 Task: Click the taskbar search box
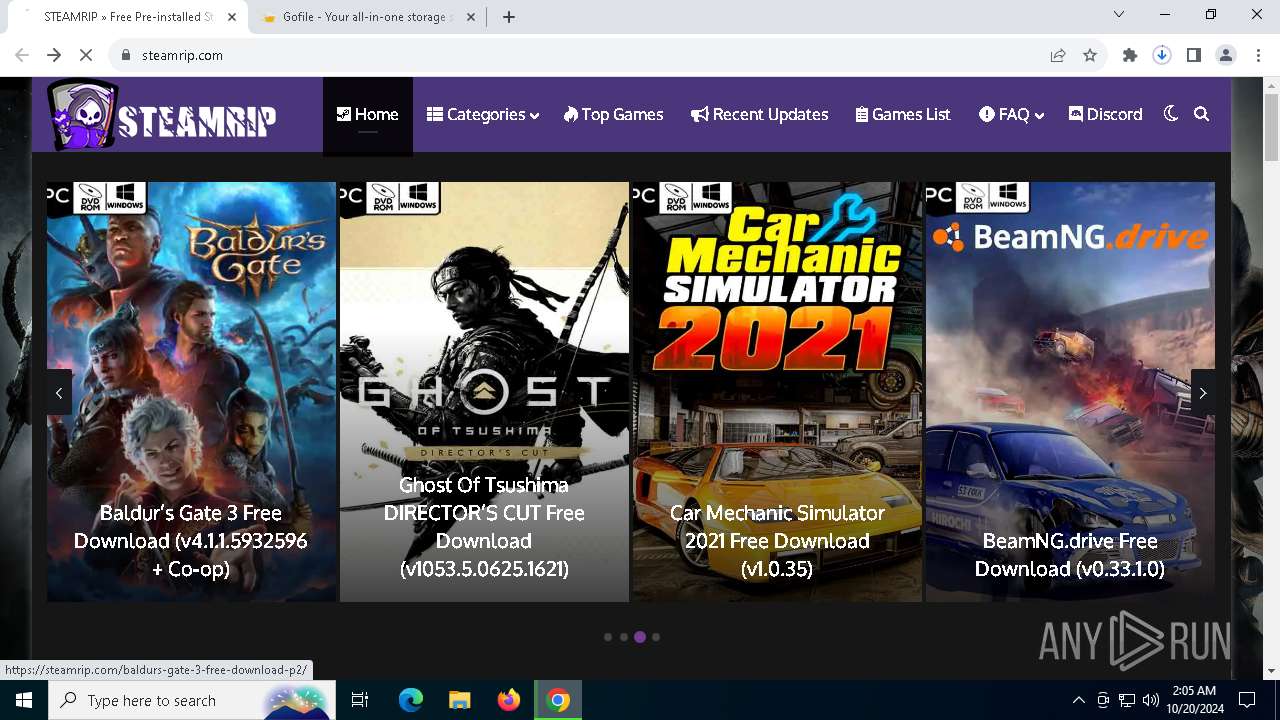pyautogui.click(x=194, y=700)
